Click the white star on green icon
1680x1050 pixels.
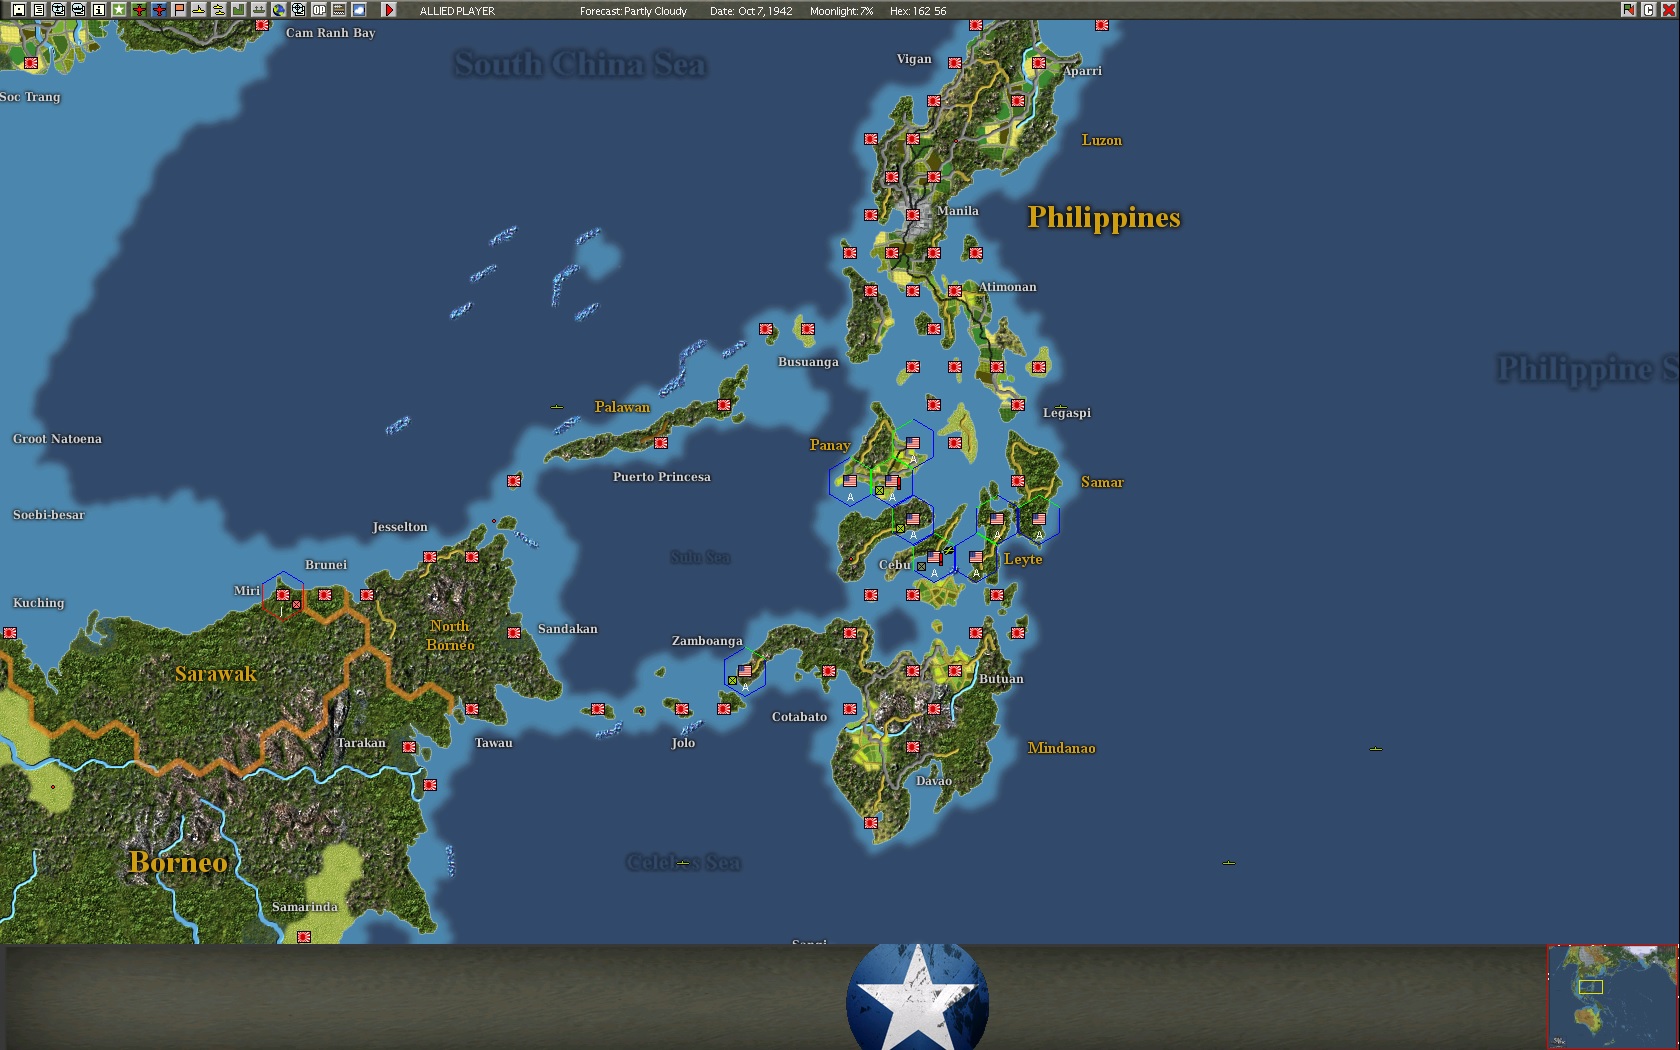[118, 10]
